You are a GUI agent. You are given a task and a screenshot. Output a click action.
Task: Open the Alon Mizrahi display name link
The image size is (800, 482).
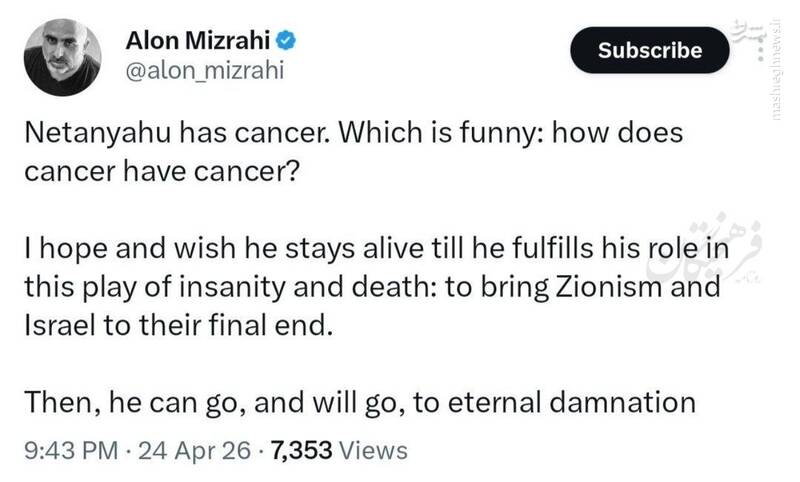pyautogui.click(x=197, y=40)
